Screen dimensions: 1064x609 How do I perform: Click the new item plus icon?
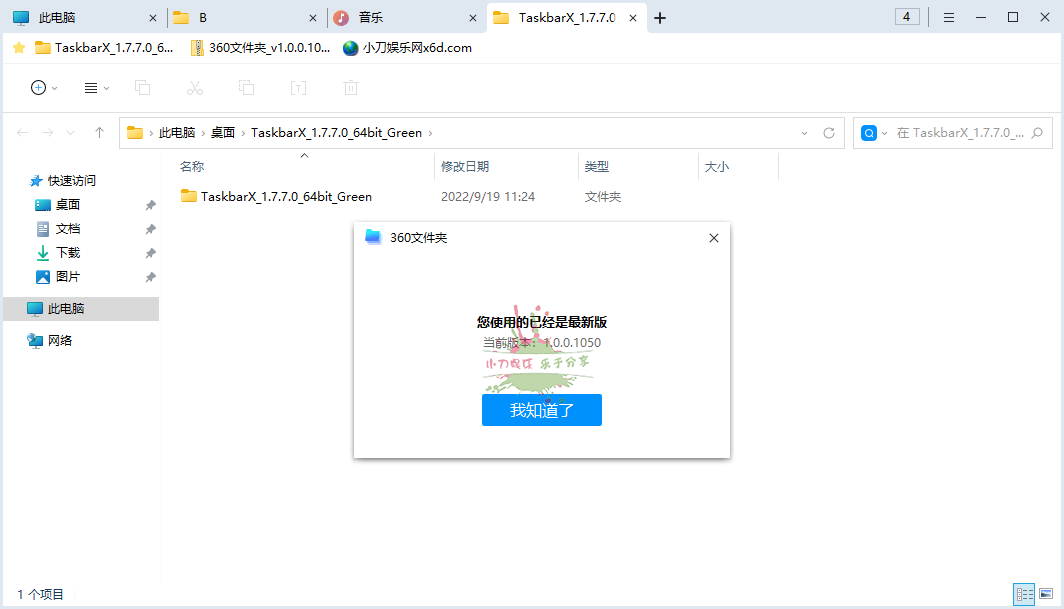[41, 88]
